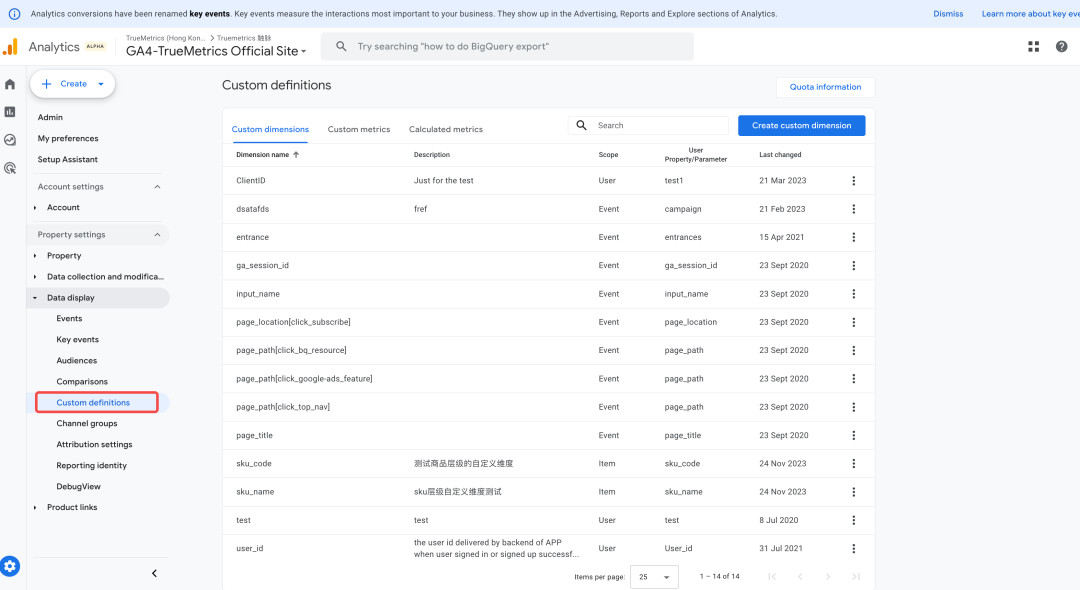Open Reports icon in left rail
The image size is (1080, 590).
click(10, 112)
